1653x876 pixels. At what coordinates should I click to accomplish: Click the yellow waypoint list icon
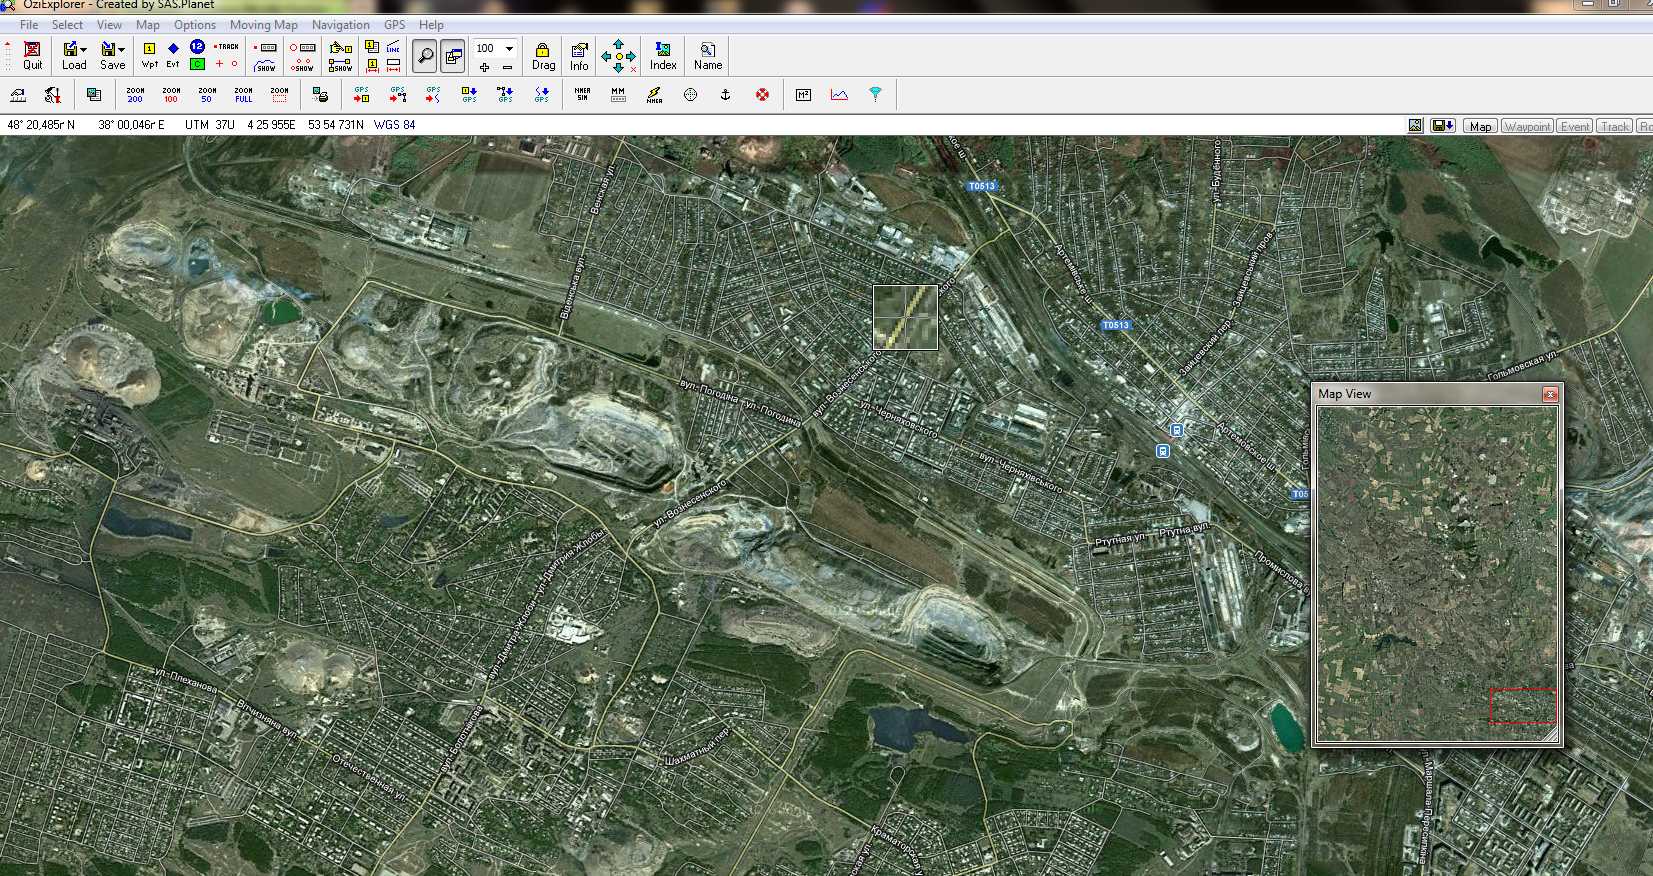coord(372,47)
